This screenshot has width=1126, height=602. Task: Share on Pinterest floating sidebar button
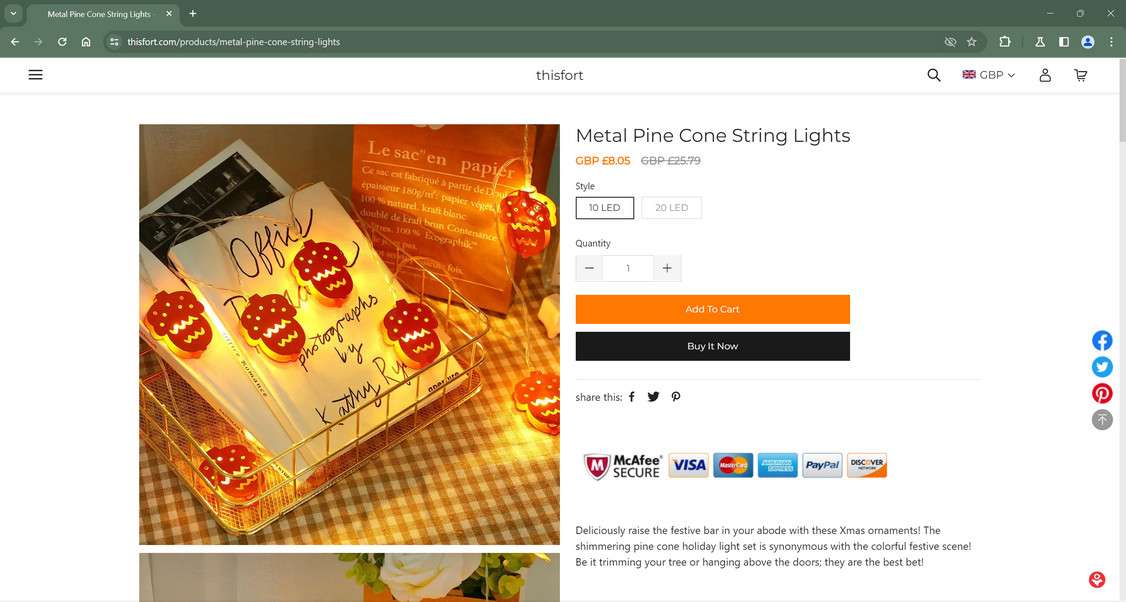(x=1102, y=393)
